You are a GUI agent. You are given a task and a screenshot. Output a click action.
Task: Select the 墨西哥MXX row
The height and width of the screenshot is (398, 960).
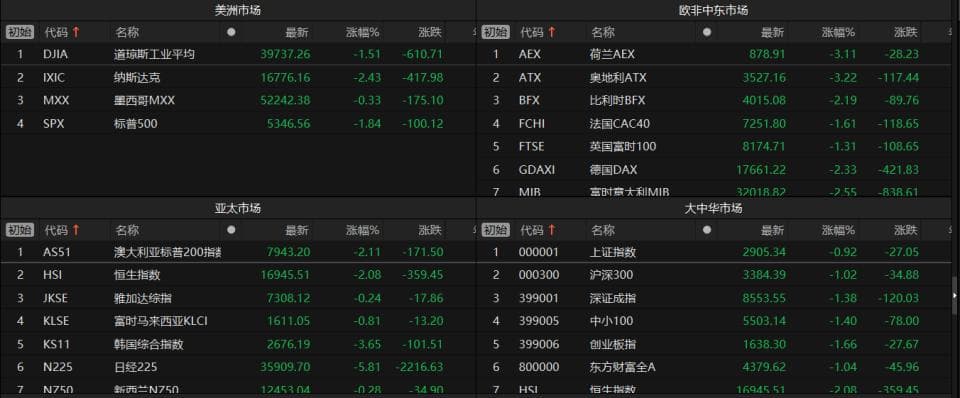pyautogui.click(x=238, y=100)
